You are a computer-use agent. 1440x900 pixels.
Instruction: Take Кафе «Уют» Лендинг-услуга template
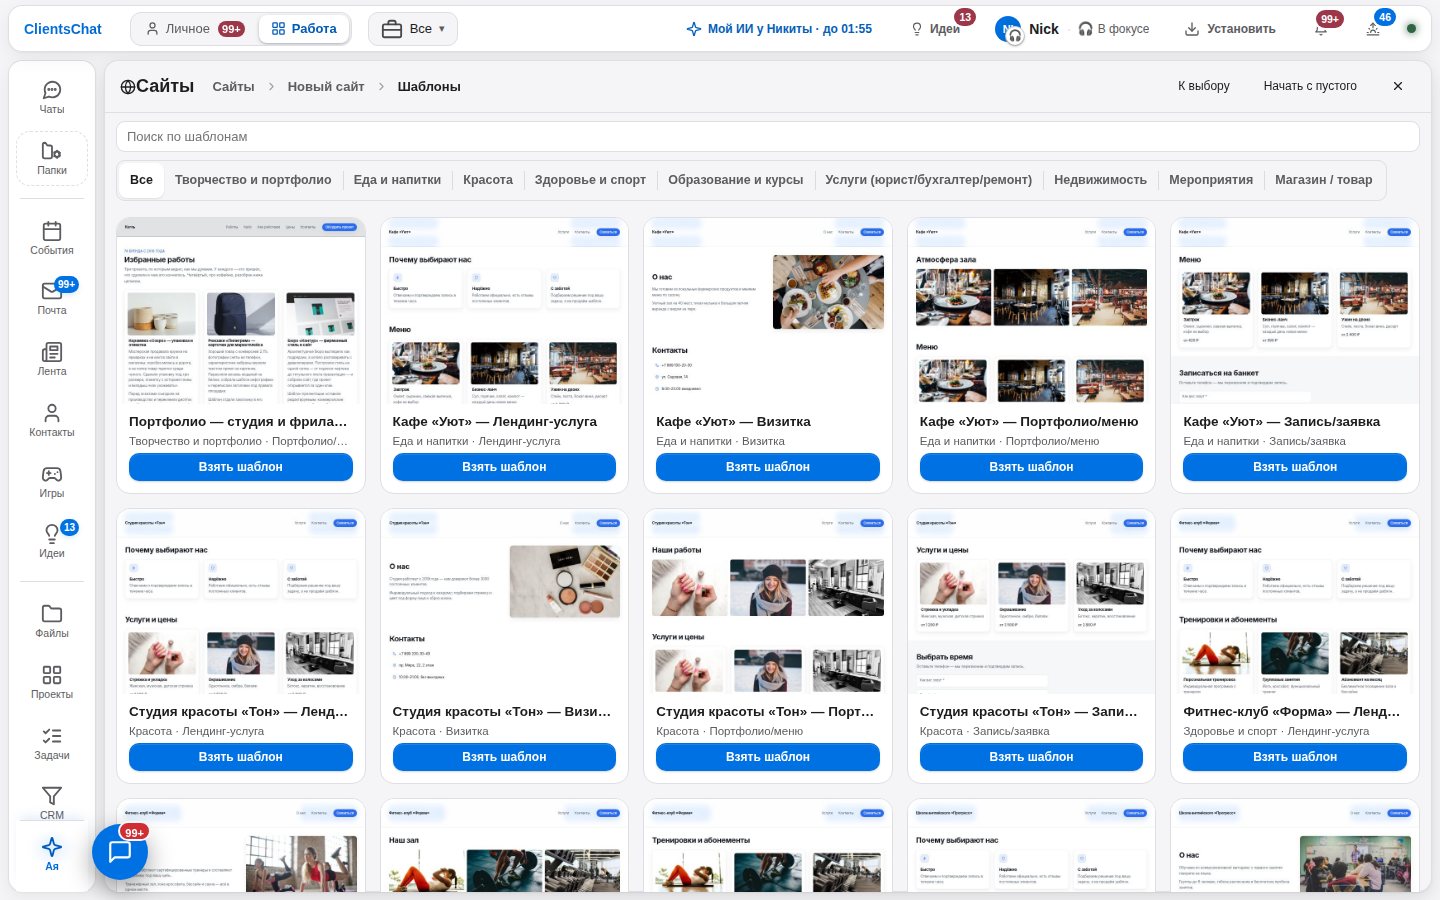tap(504, 467)
